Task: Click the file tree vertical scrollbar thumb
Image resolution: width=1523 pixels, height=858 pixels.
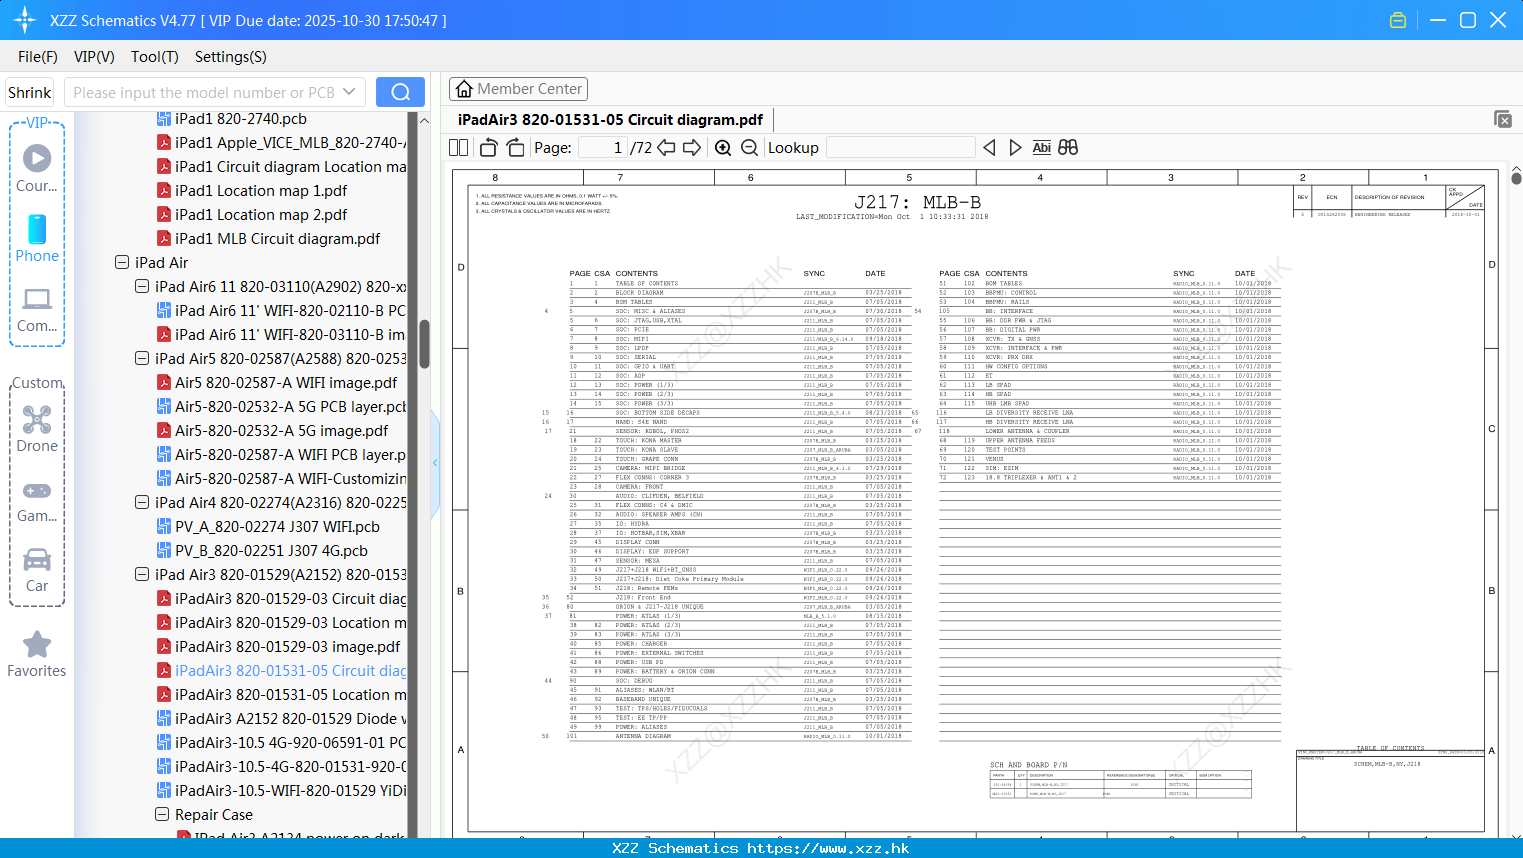Action: tap(424, 345)
